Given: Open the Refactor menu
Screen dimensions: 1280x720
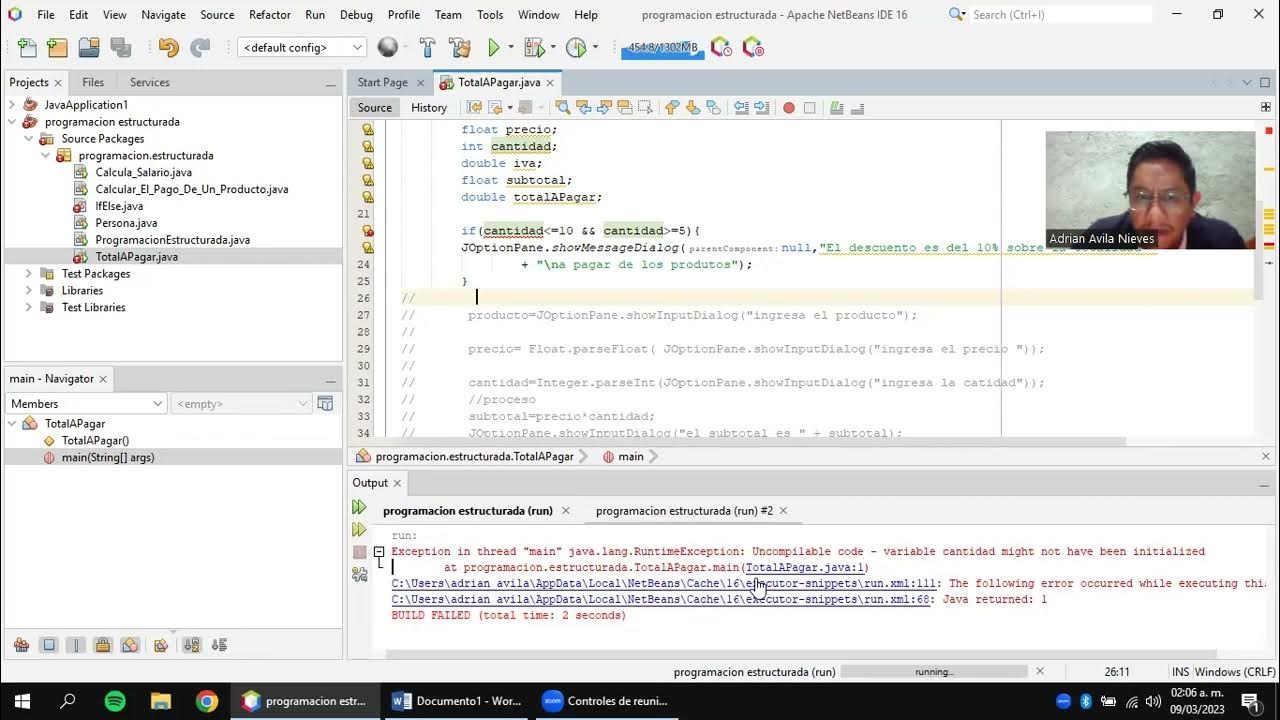Looking at the screenshot, I should point(269,15).
